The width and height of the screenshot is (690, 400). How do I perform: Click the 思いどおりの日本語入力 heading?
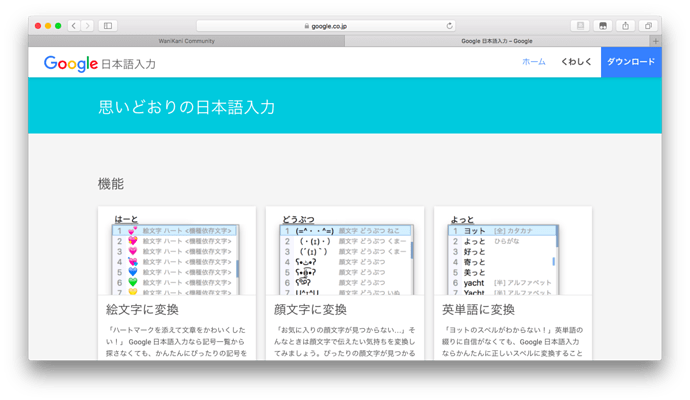click(x=187, y=107)
